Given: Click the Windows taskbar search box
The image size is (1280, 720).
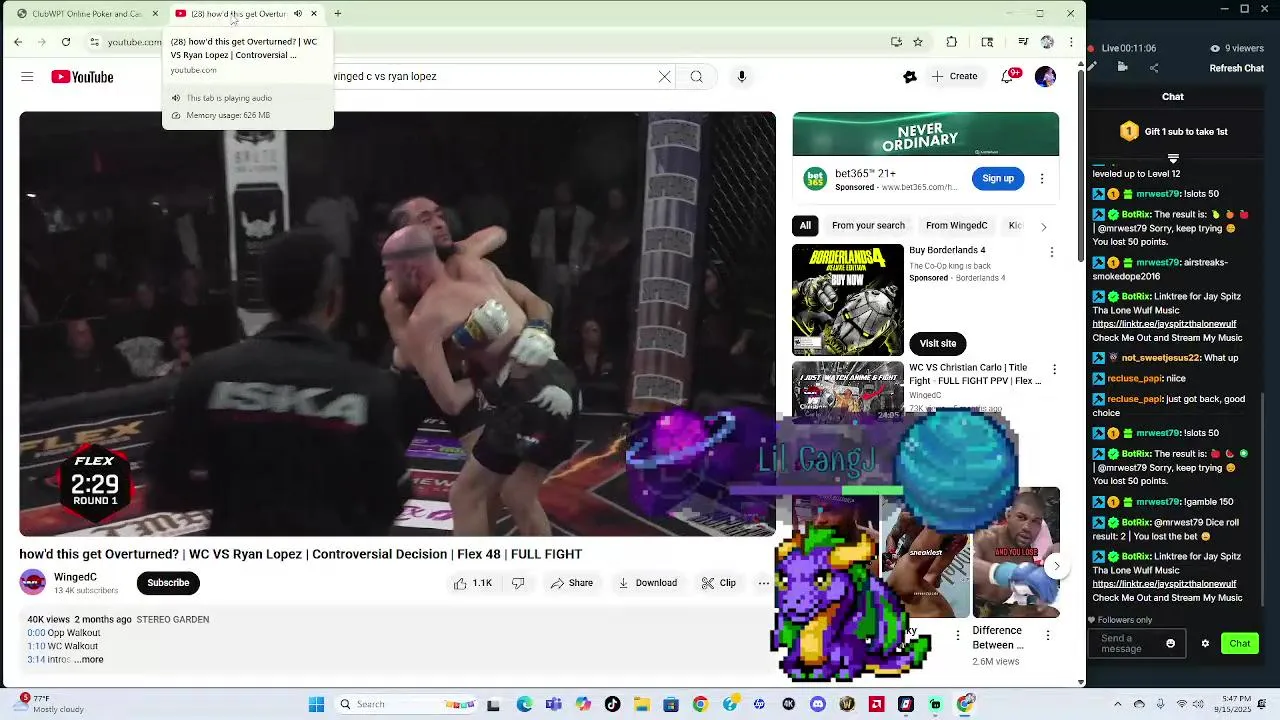Looking at the screenshot, I should coord(406,704).
